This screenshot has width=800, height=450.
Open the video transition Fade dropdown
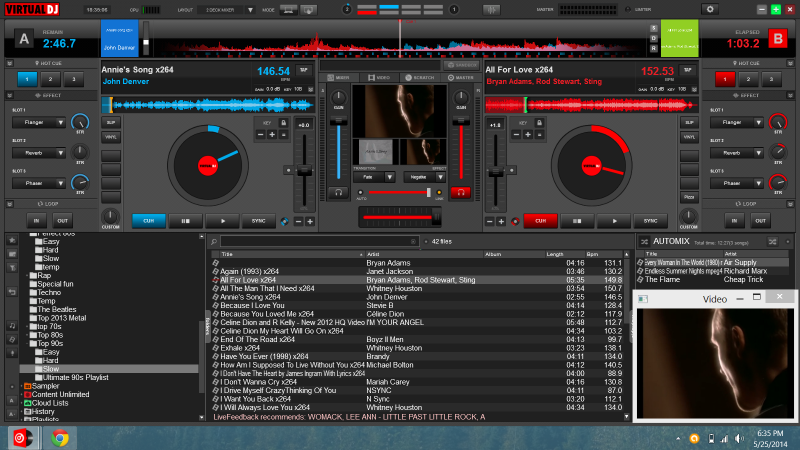click(x=389, y=177)
